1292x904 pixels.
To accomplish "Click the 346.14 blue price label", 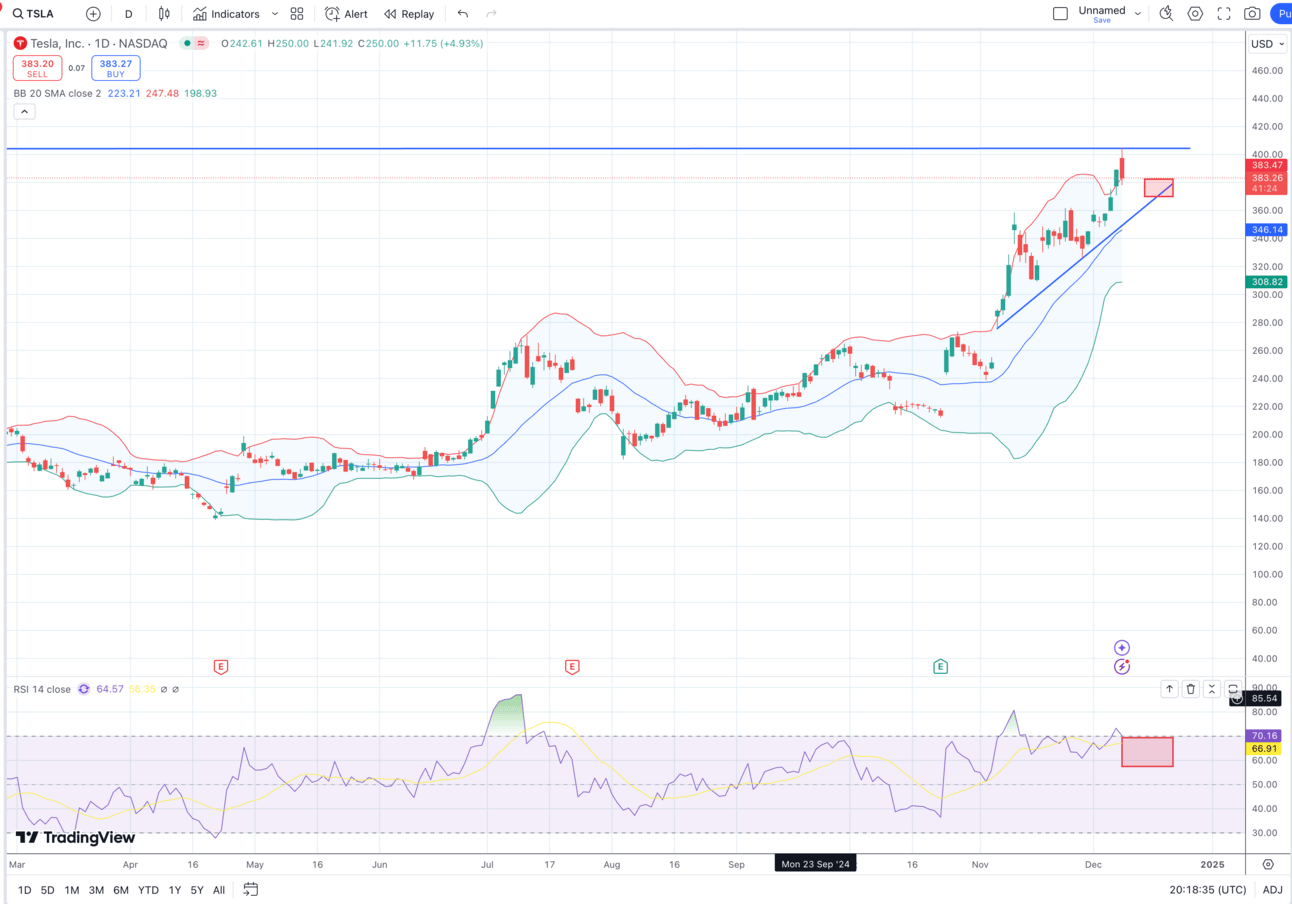I will click(x=1267, y=230).
